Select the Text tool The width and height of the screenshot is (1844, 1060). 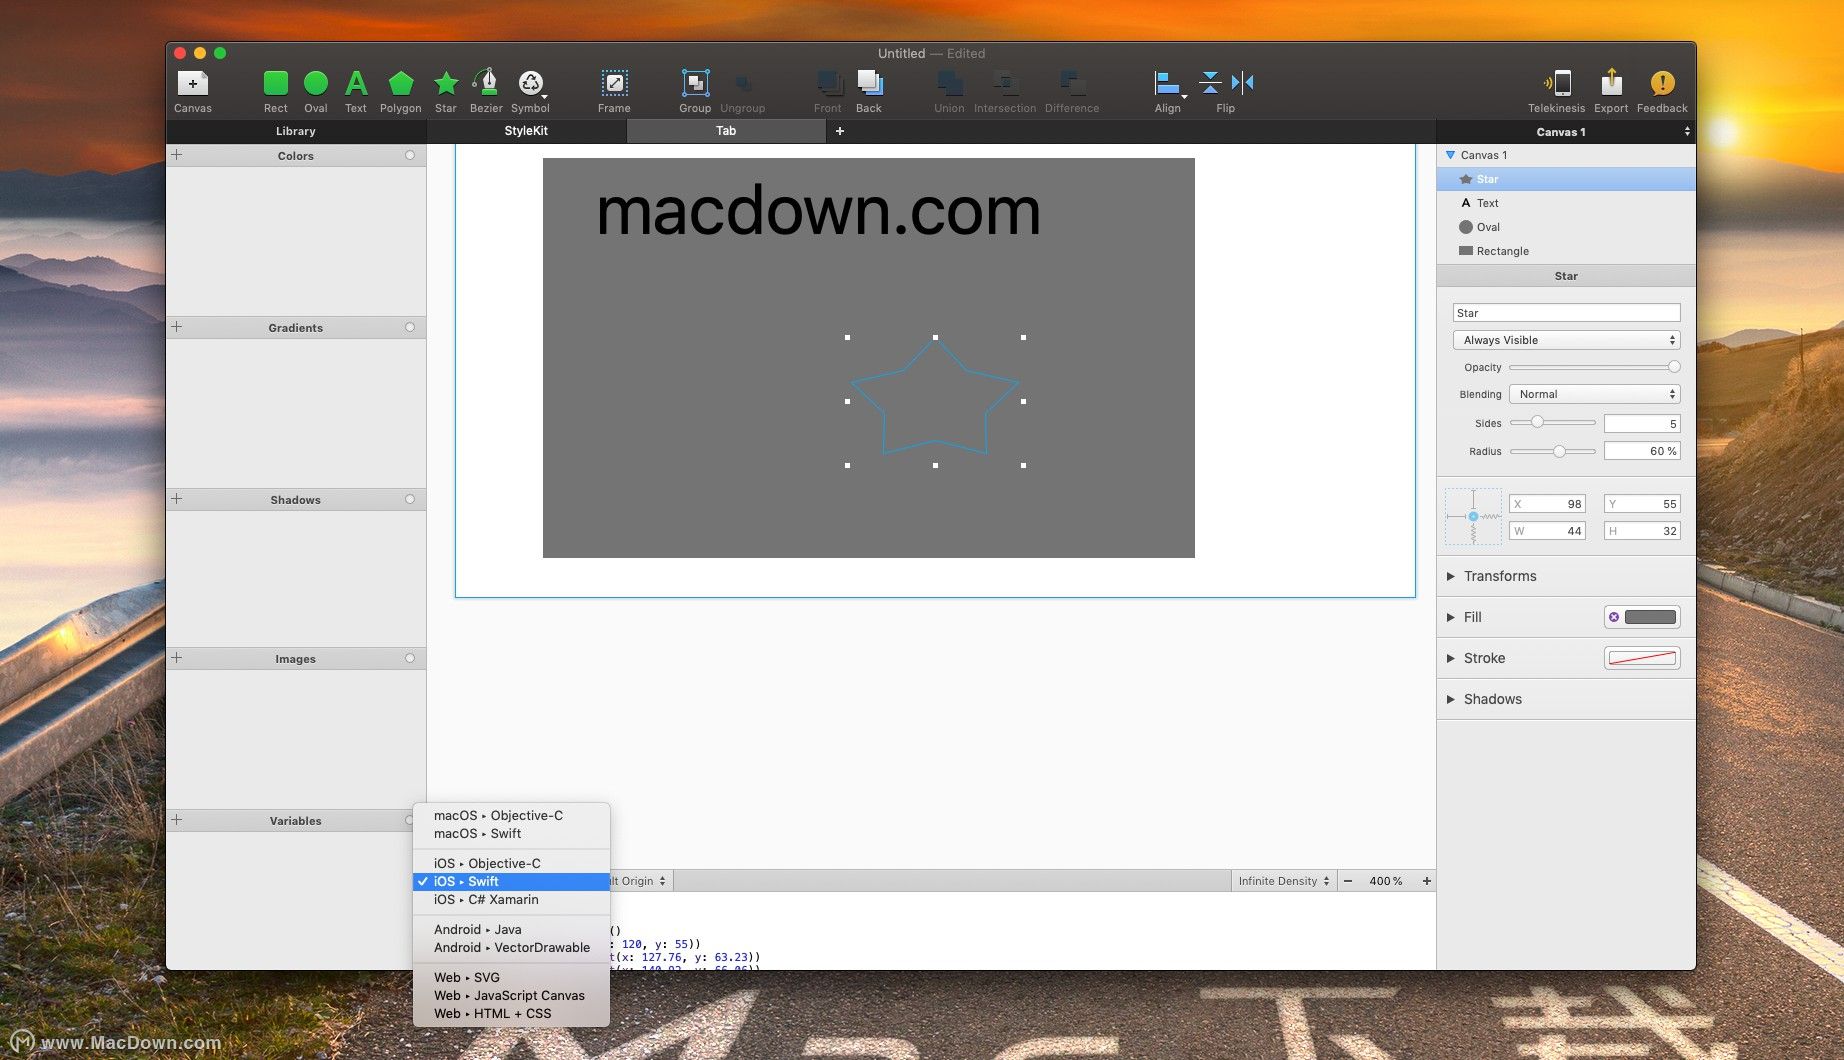(x=356, y=83)
